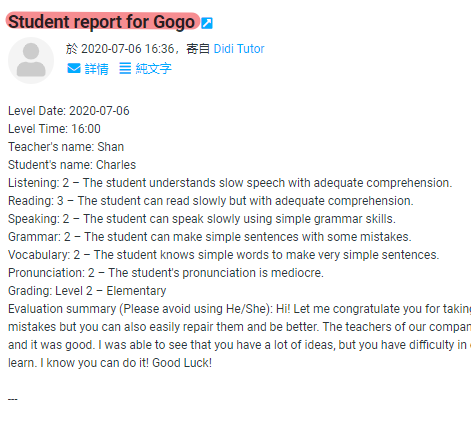
Task: Click the Student report for Gogo title
Action: (101, 22)
